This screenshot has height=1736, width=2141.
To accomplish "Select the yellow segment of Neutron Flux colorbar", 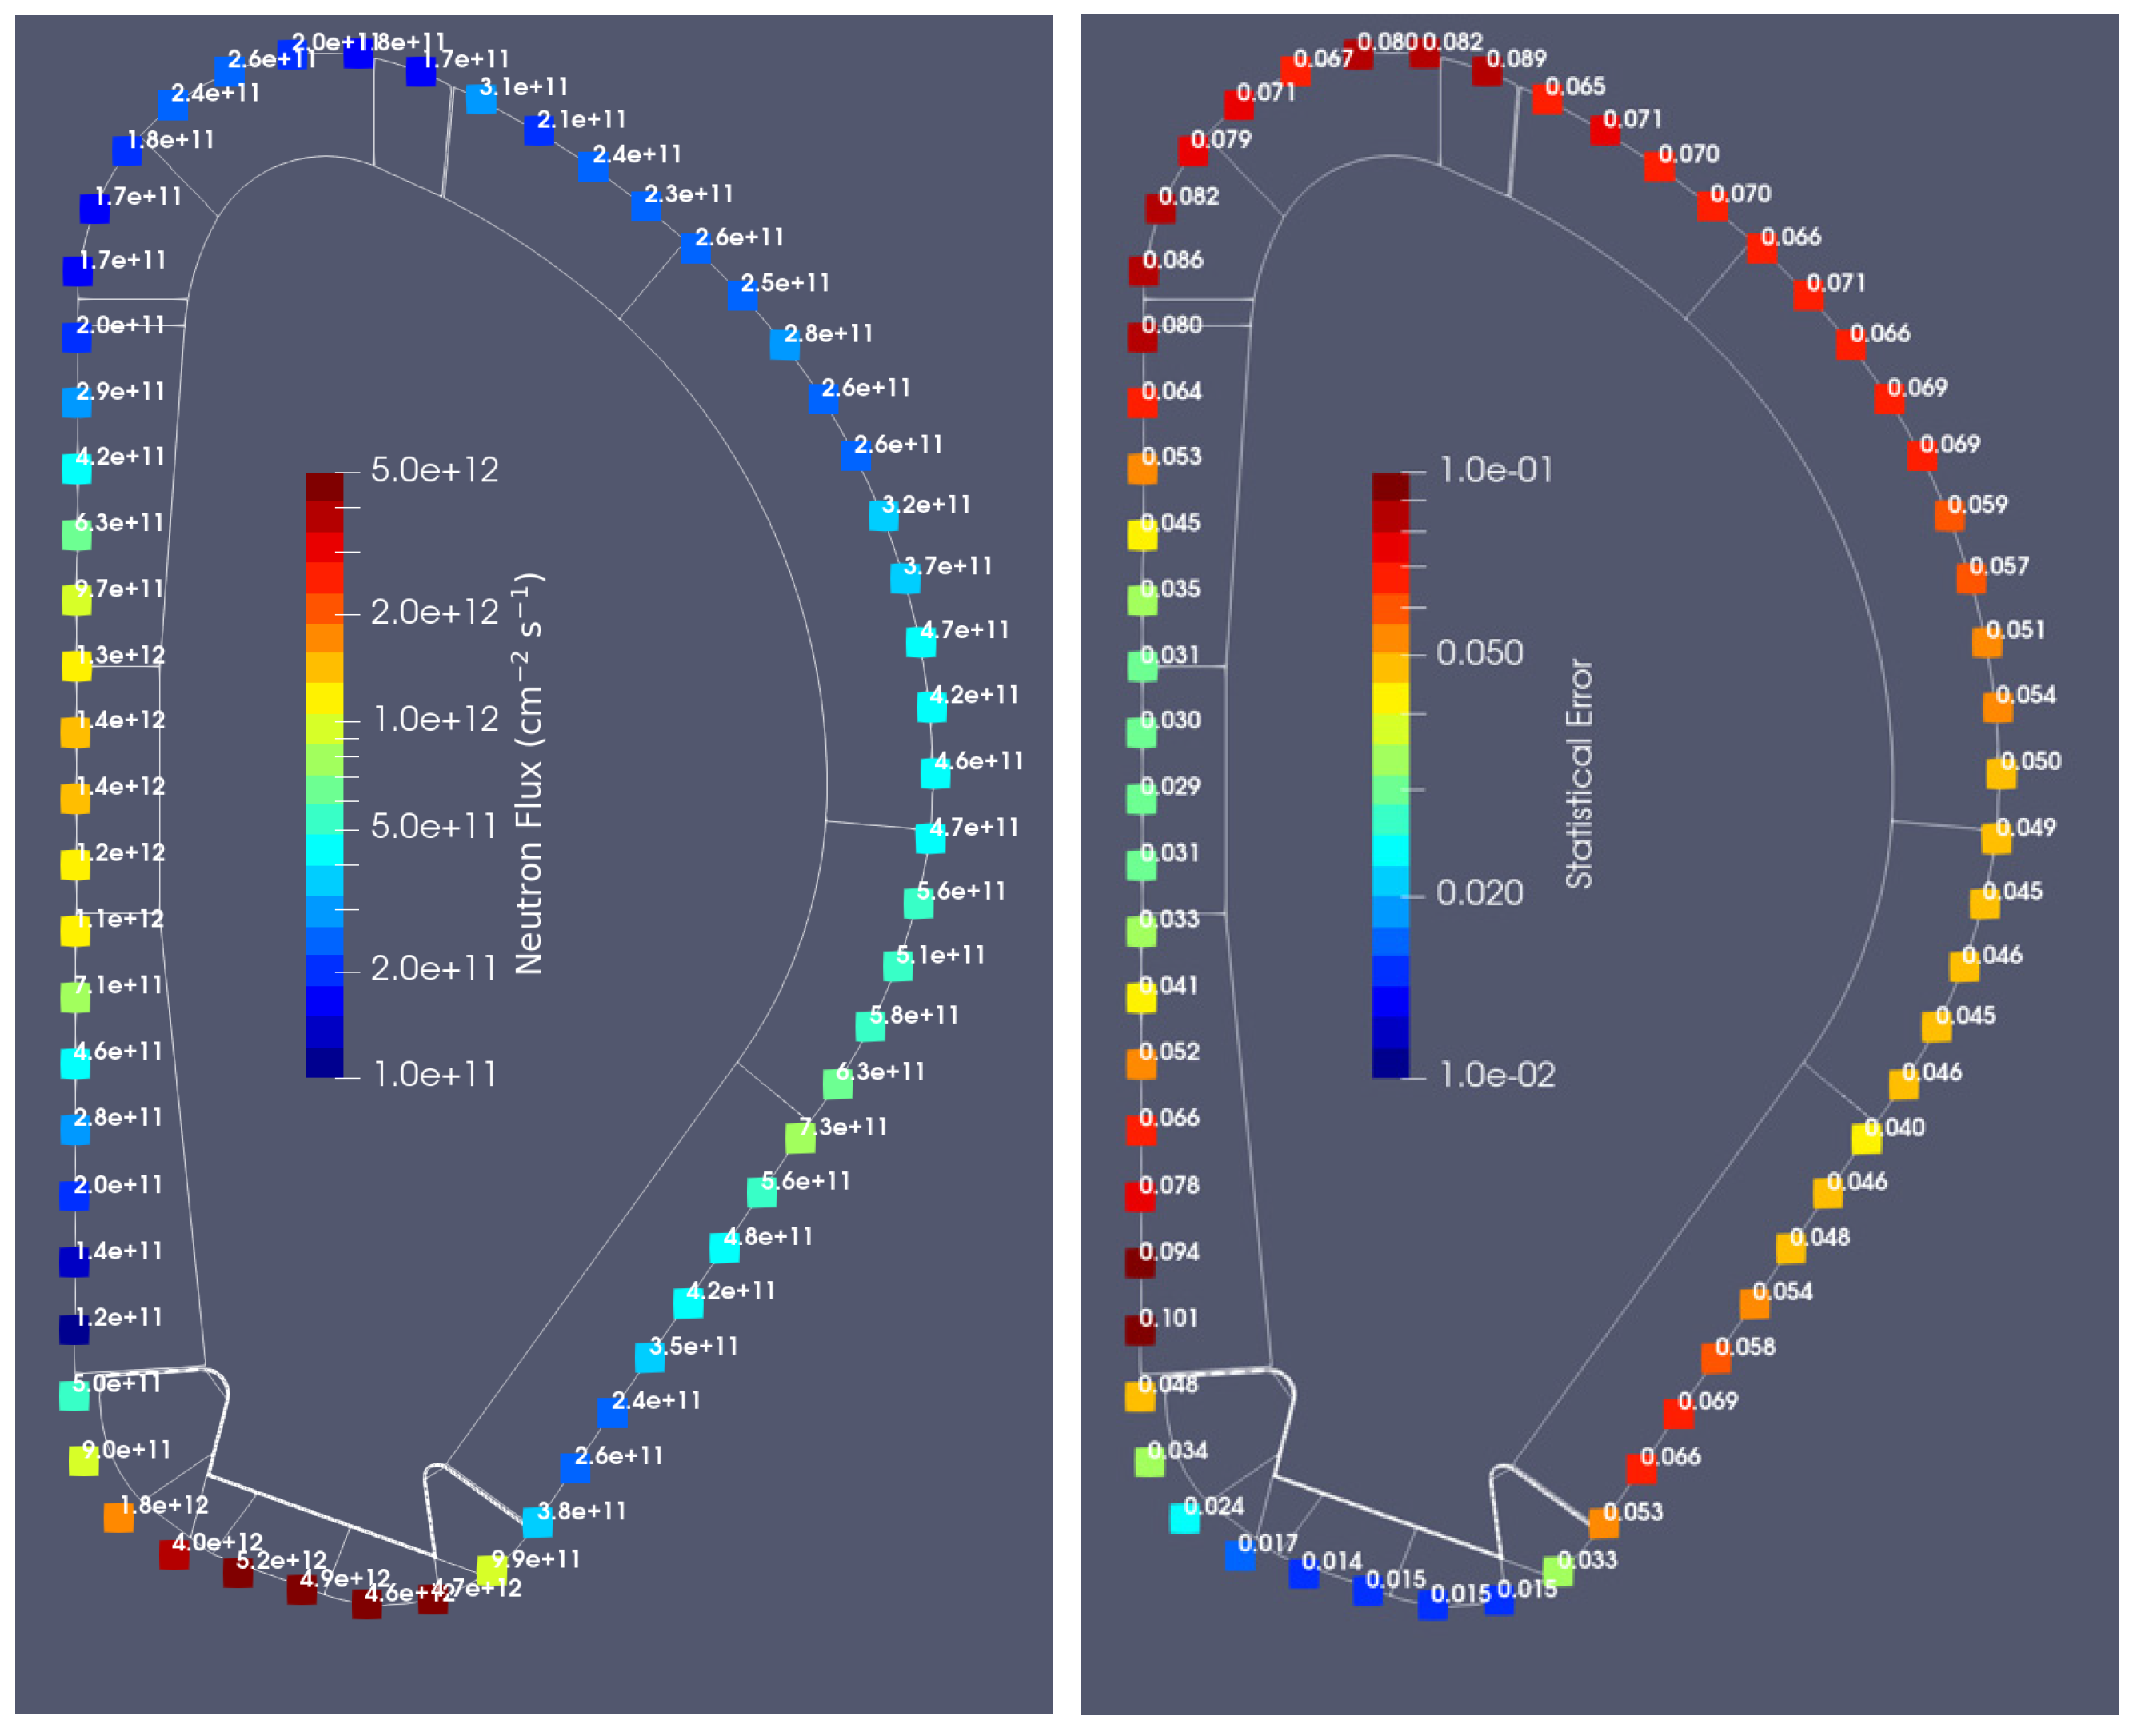I will [324, 697].
